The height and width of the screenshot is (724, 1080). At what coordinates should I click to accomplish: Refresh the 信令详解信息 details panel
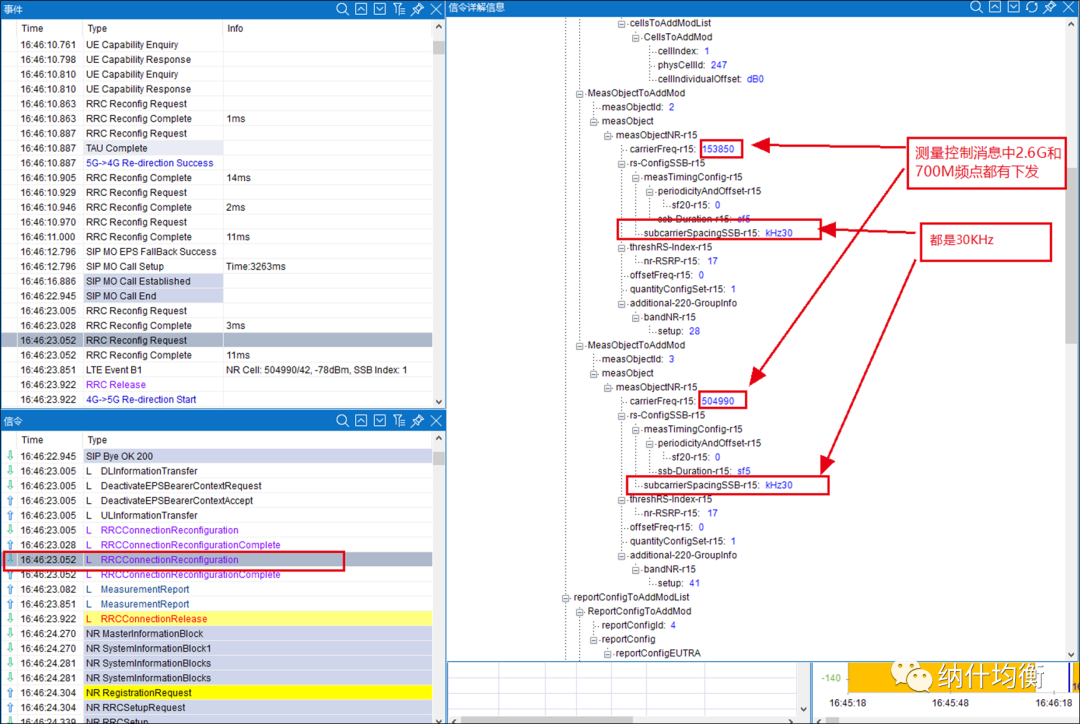pyautogui.click(x=1032, y=7)
